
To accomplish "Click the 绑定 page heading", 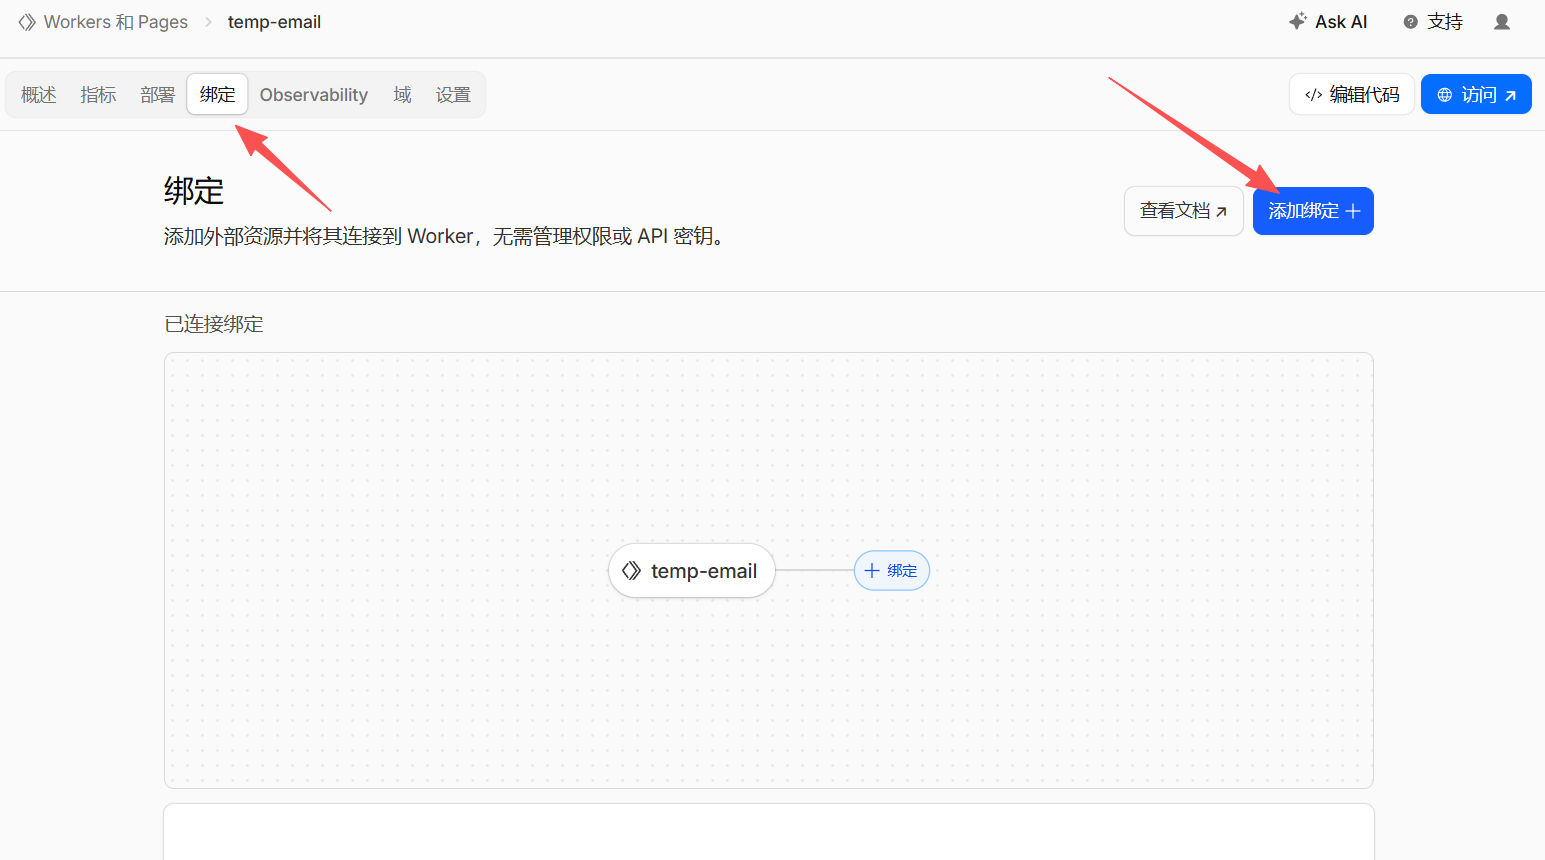I will (x=194, y=191).
